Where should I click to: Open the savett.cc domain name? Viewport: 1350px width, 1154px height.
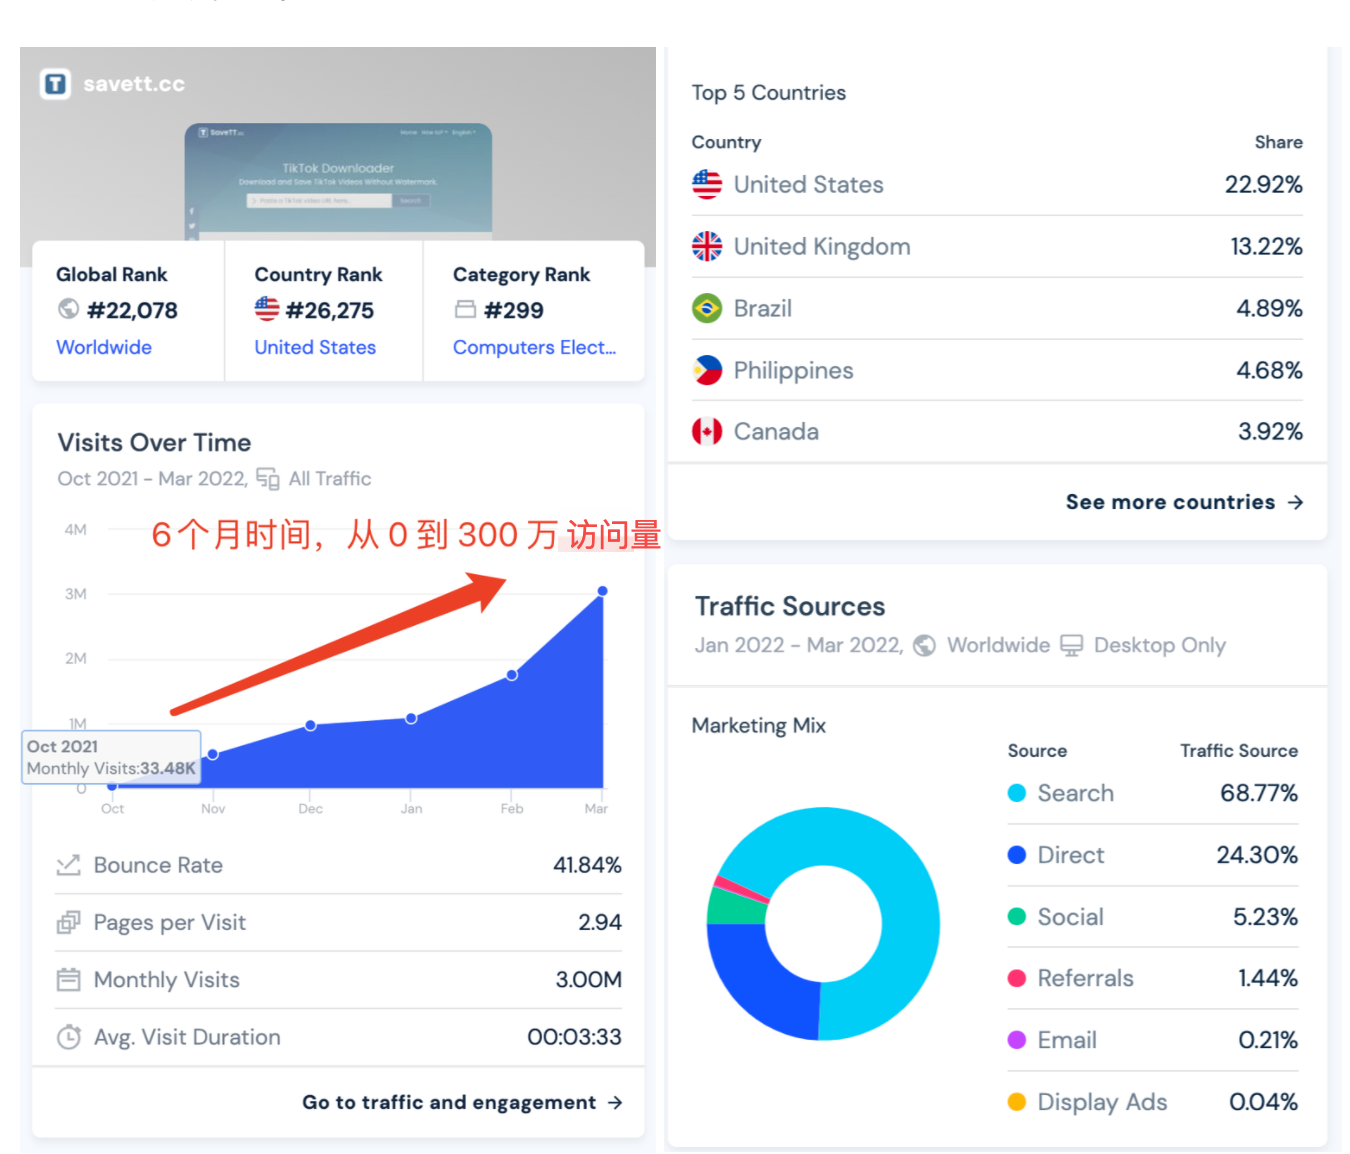(x=134, y=84)
